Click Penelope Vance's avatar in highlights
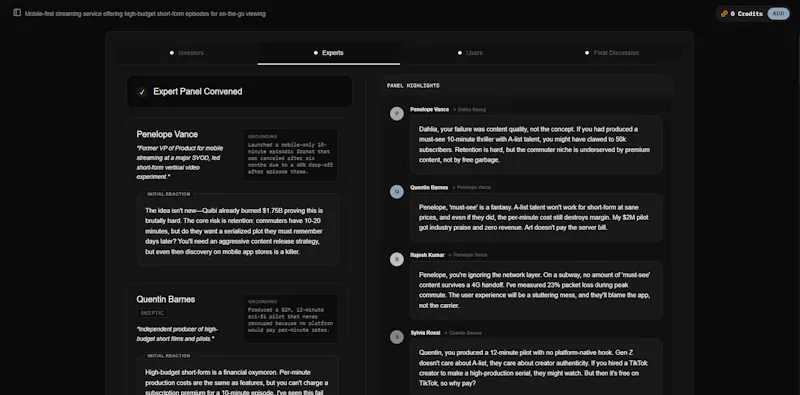Viewport: 800px width, 395px height. 397,113
